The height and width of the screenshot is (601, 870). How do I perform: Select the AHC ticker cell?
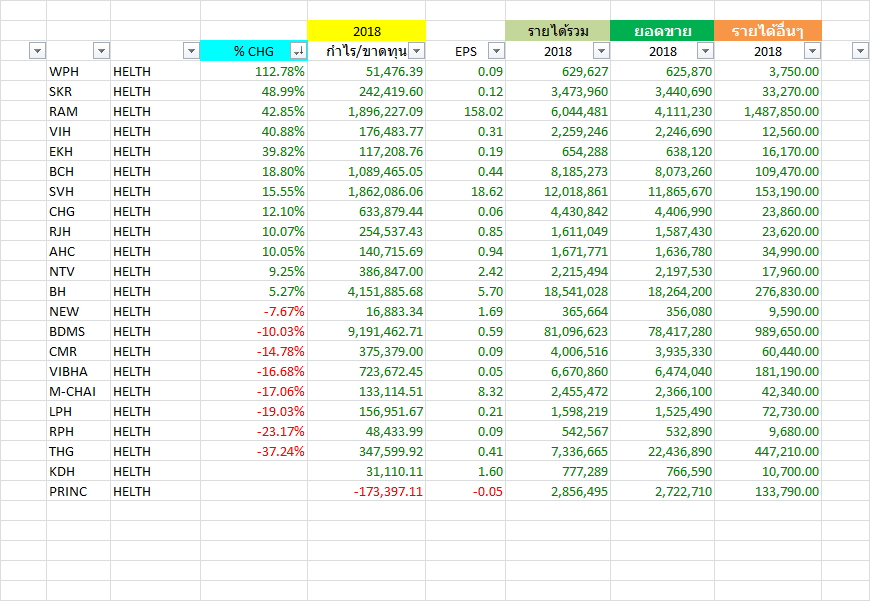[x=78, y=251]
